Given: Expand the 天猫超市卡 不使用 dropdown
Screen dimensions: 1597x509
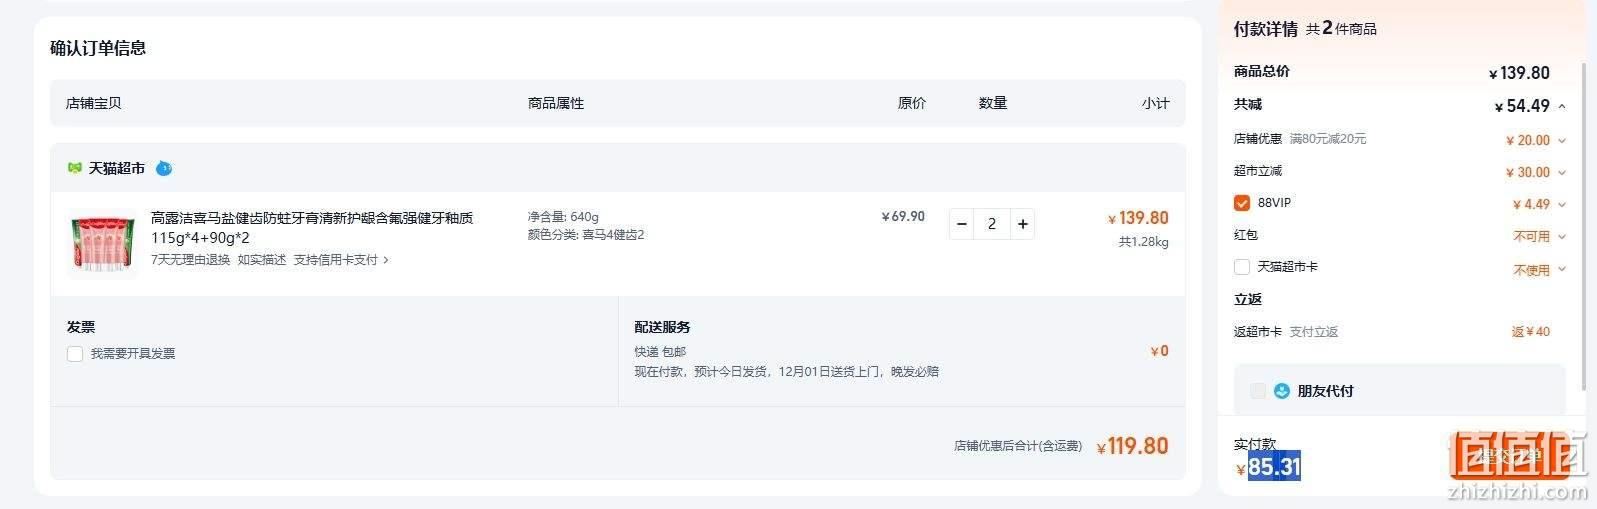Looking at the screenshot, I should click(1562, 270).
